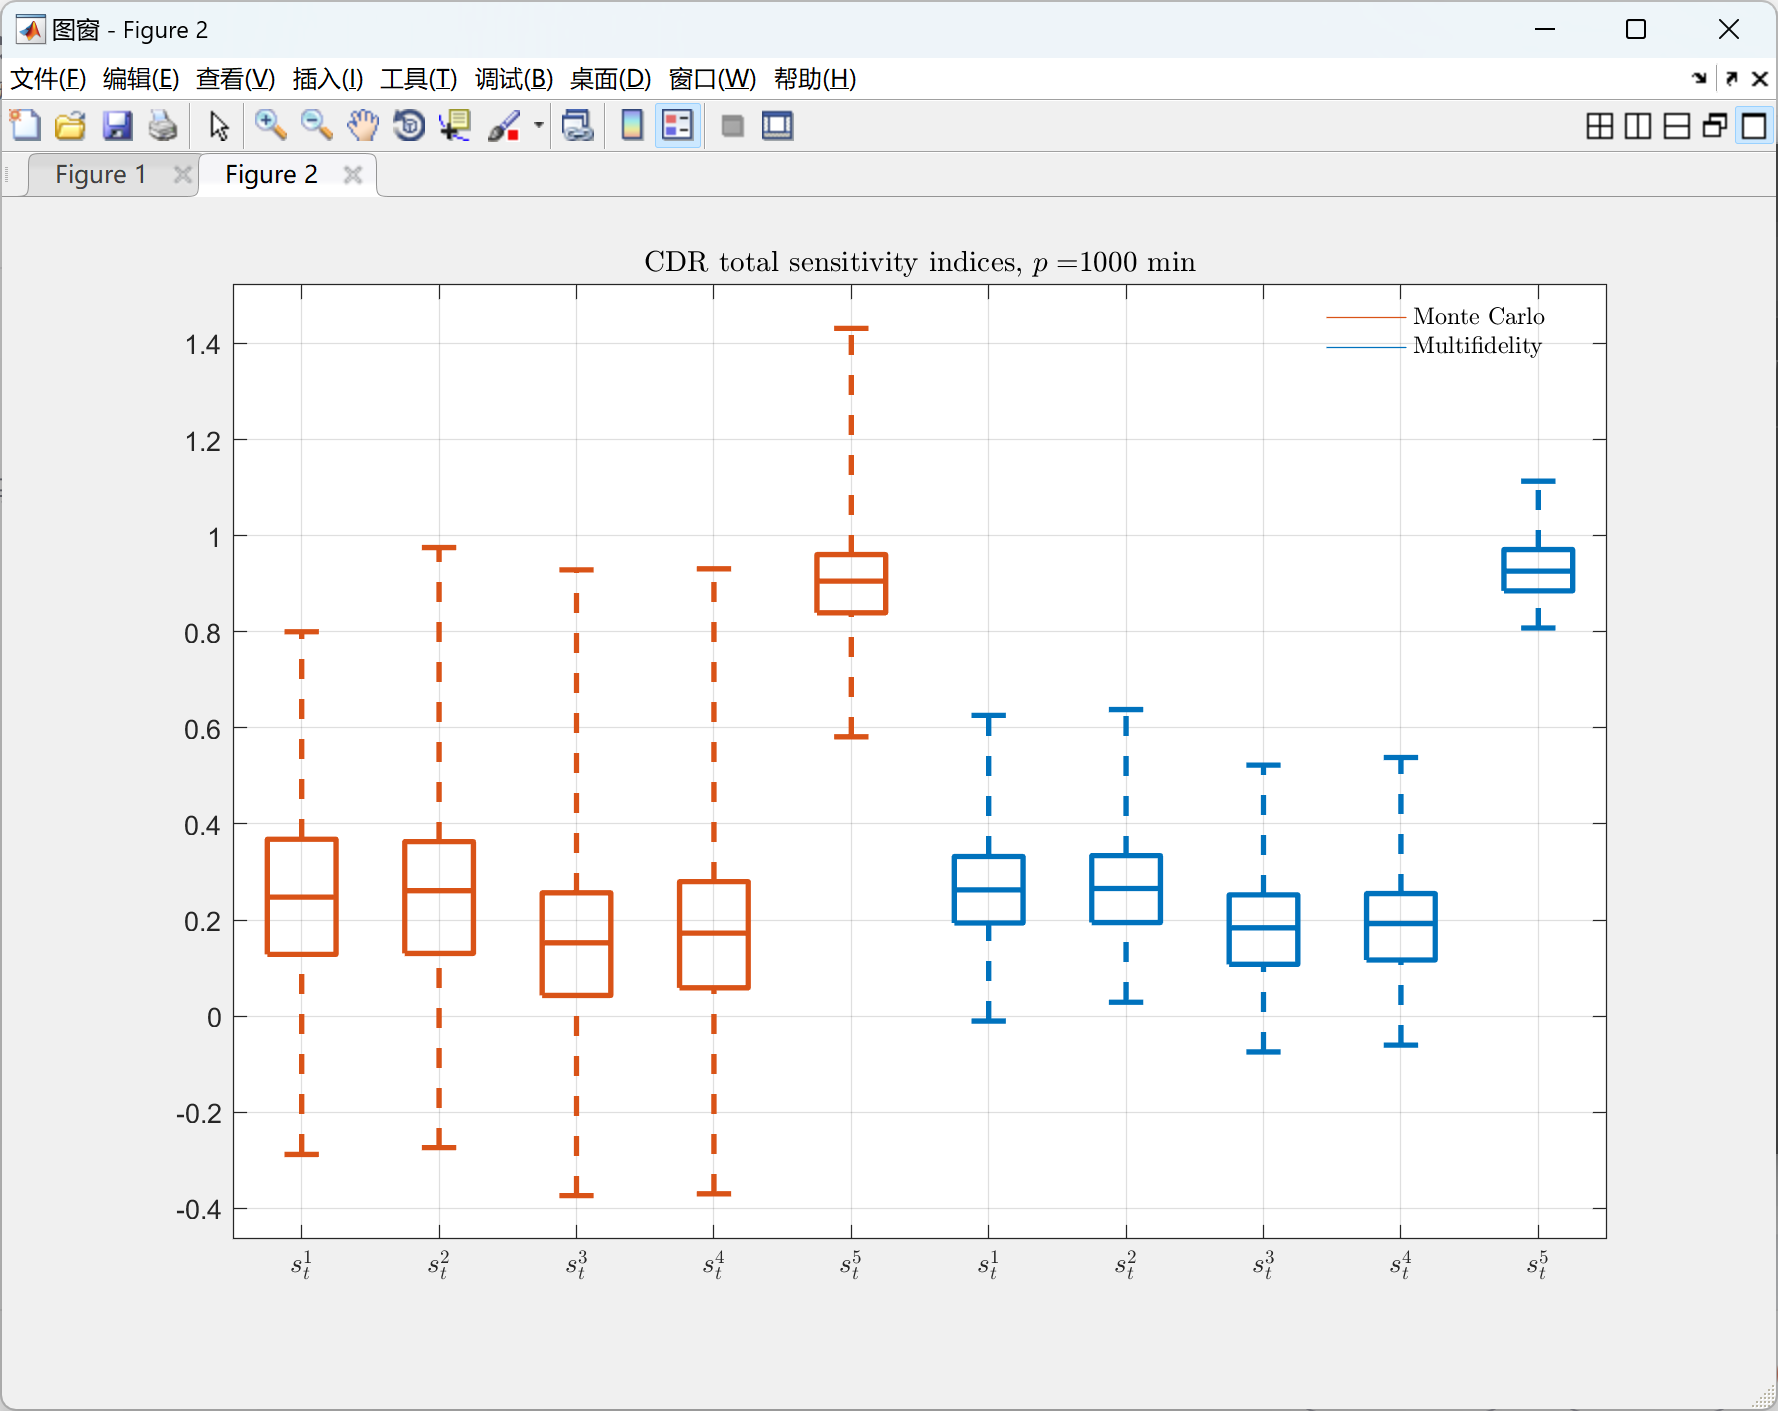Select the Figure 2 tab
This screenshot has height=1411, width=1778.
[271, 175]
